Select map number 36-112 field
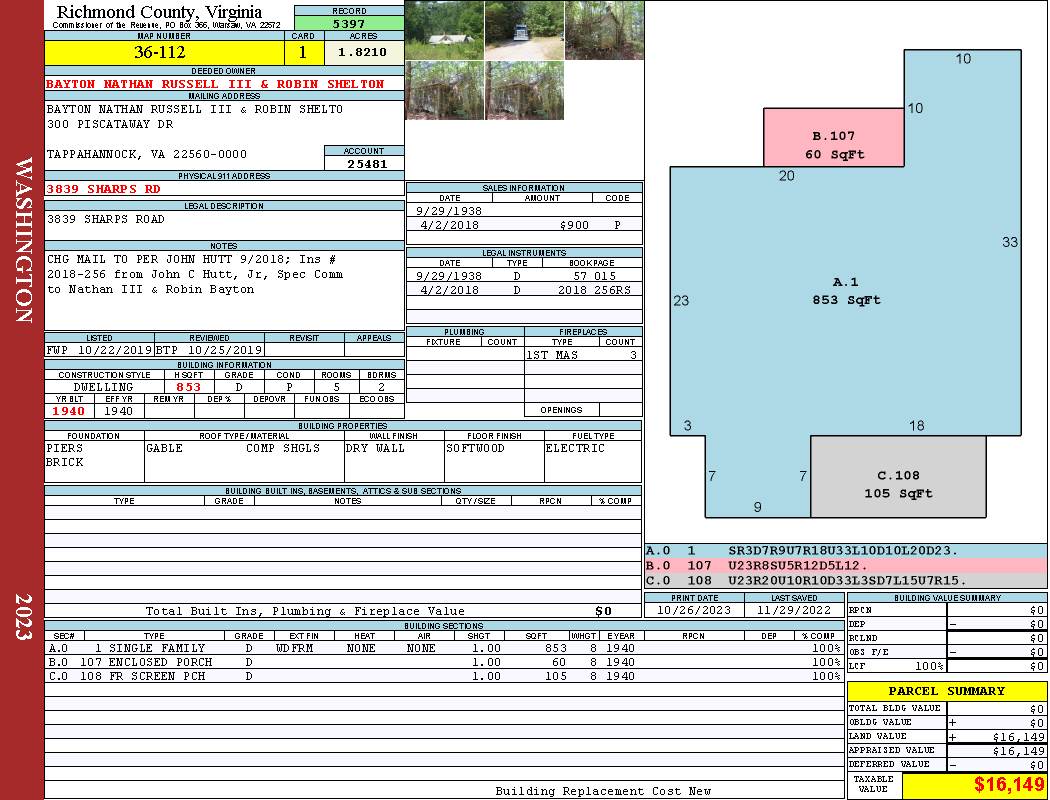This screenshot has height=800, width=1050. click(165, 52)
